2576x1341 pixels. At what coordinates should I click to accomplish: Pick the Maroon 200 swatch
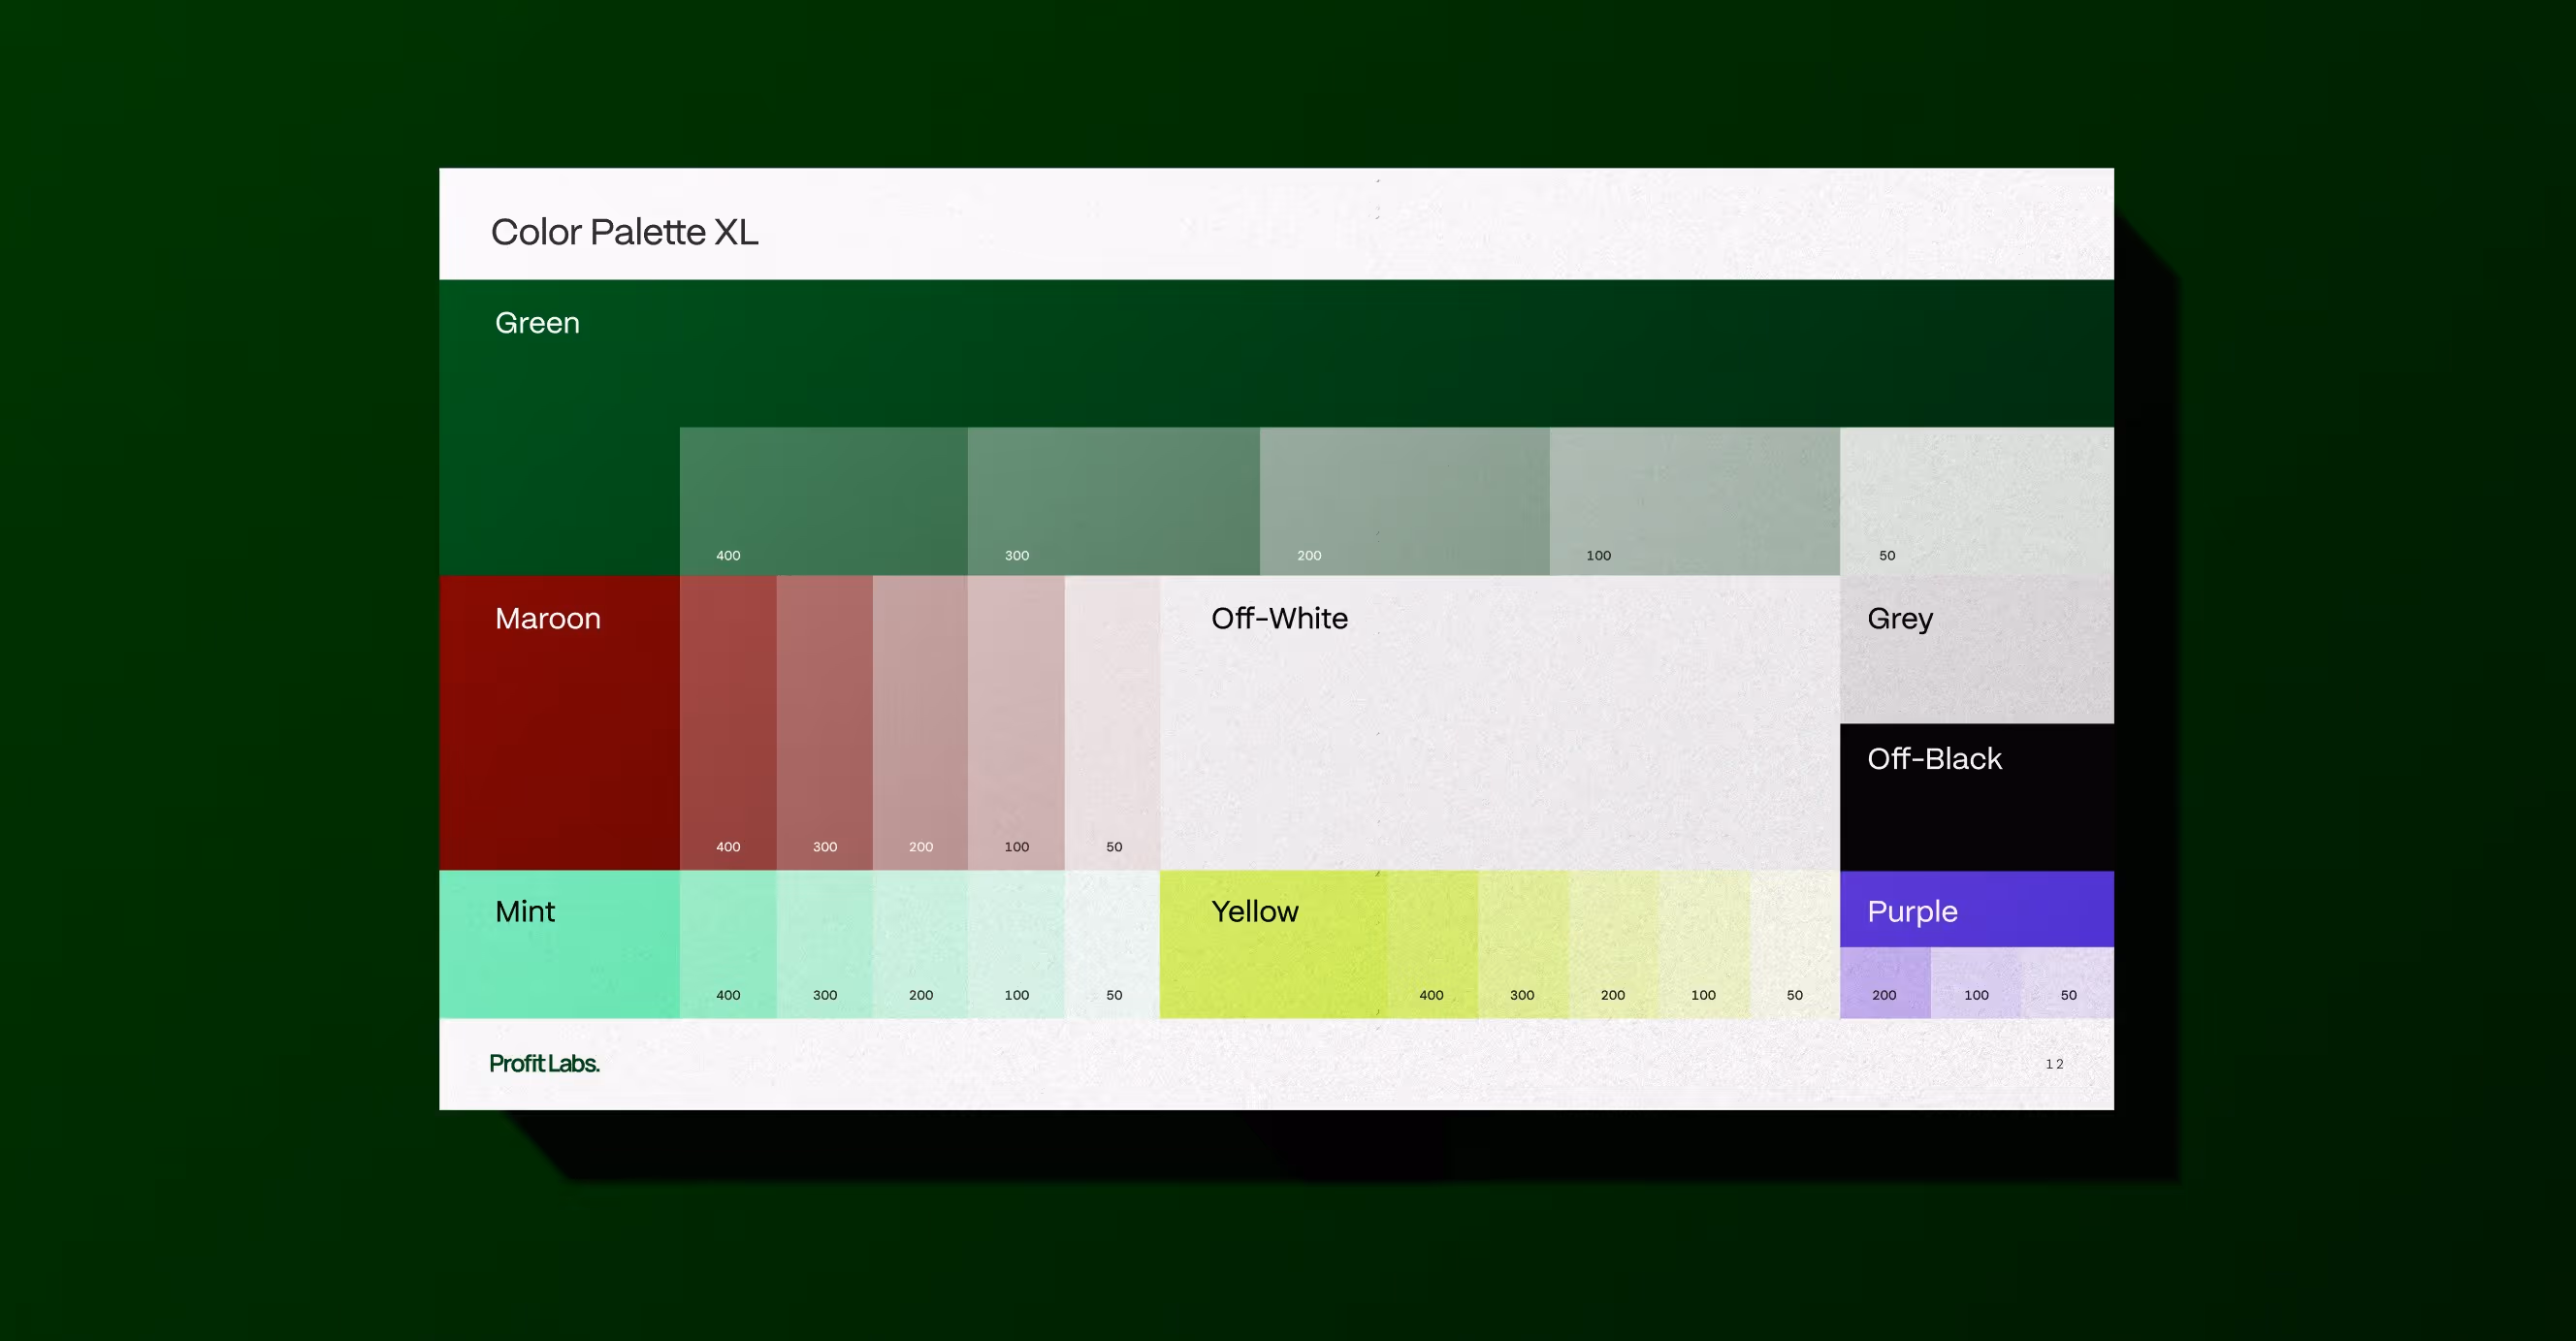920,722
